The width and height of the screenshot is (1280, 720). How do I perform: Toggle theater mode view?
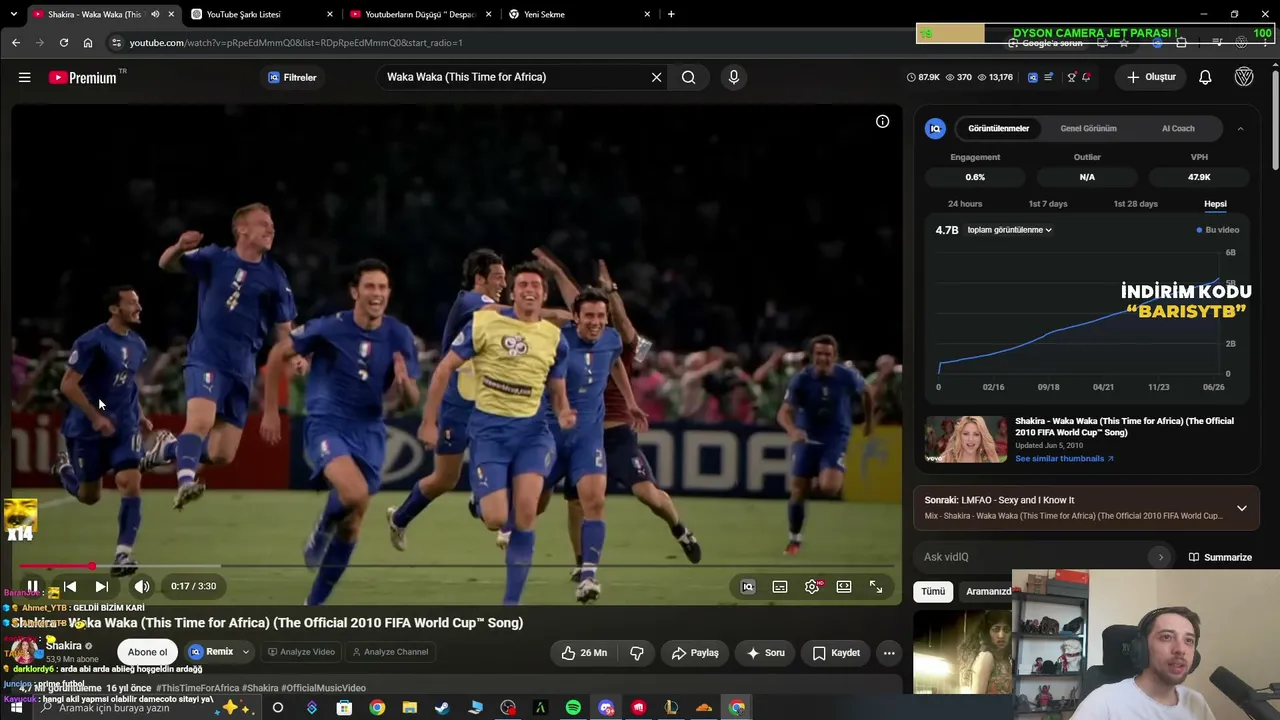(844, 587)
